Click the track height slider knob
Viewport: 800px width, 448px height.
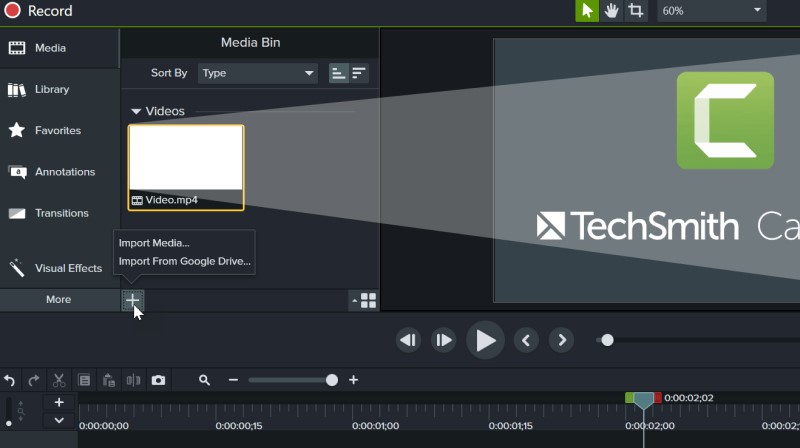coord(9,424)
